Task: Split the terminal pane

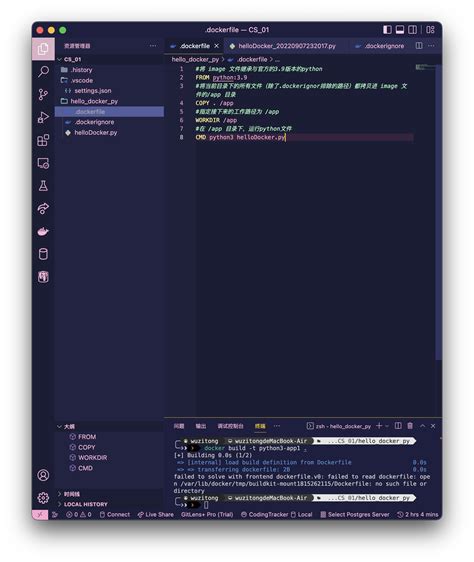Action: click(x=398, y=426)
